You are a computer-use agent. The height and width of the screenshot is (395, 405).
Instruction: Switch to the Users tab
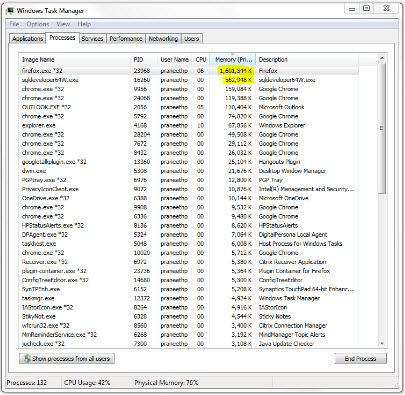192,39
